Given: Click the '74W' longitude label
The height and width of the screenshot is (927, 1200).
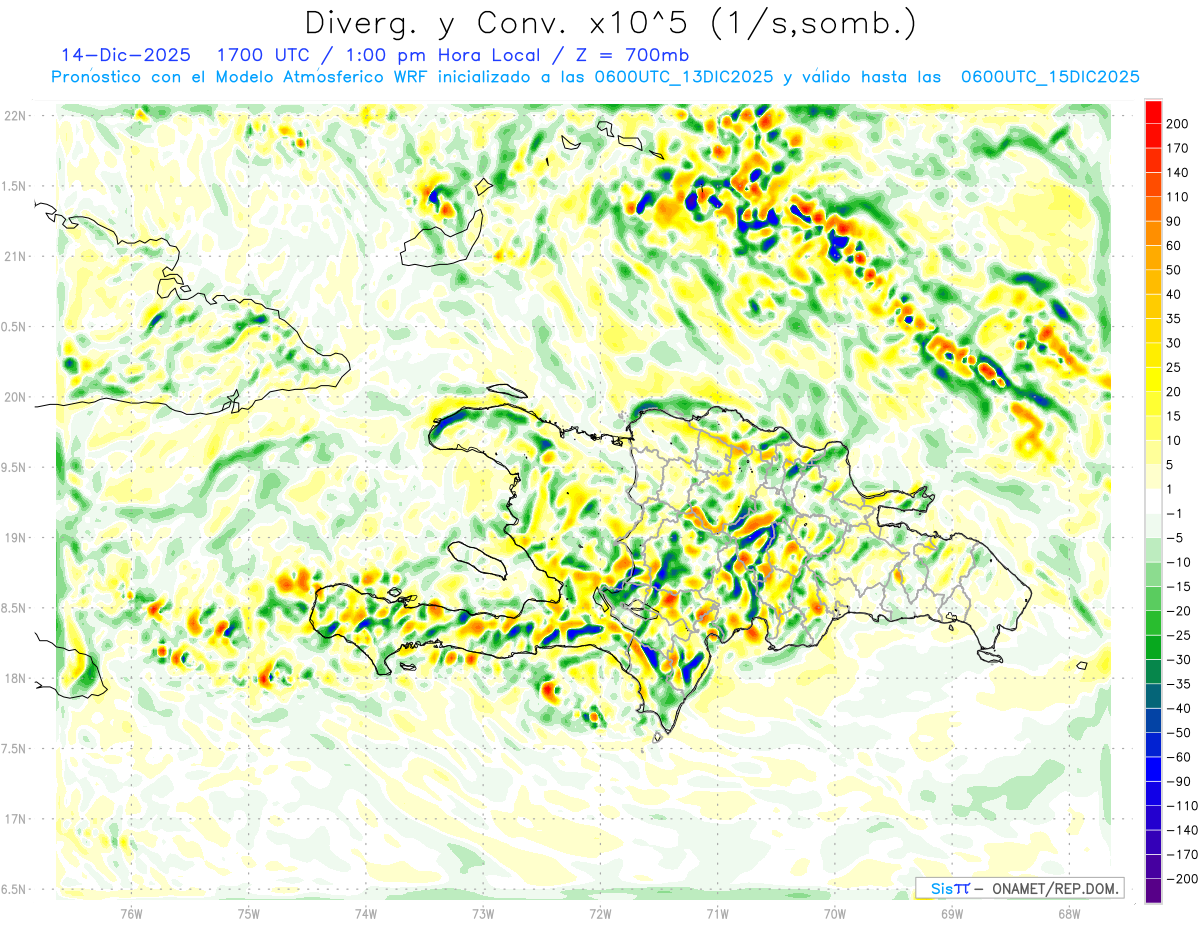Looking at the screenshot, I should tap(366, 913).
